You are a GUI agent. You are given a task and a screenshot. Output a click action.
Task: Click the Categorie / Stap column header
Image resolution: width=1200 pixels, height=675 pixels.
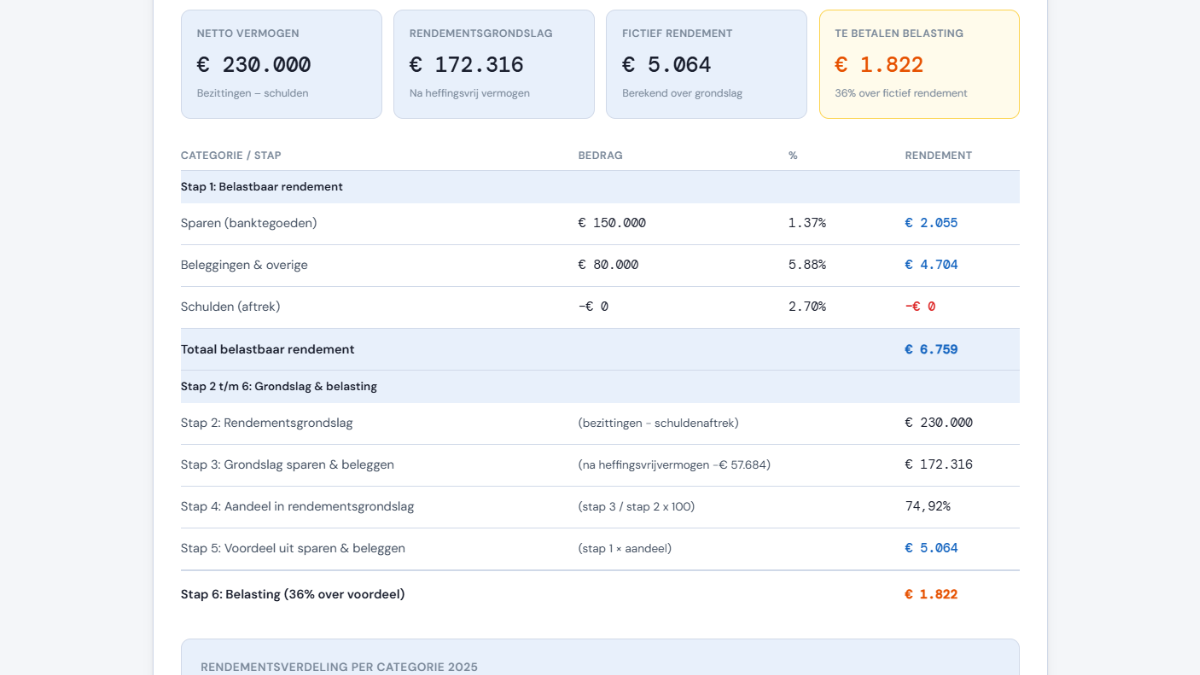231,155
